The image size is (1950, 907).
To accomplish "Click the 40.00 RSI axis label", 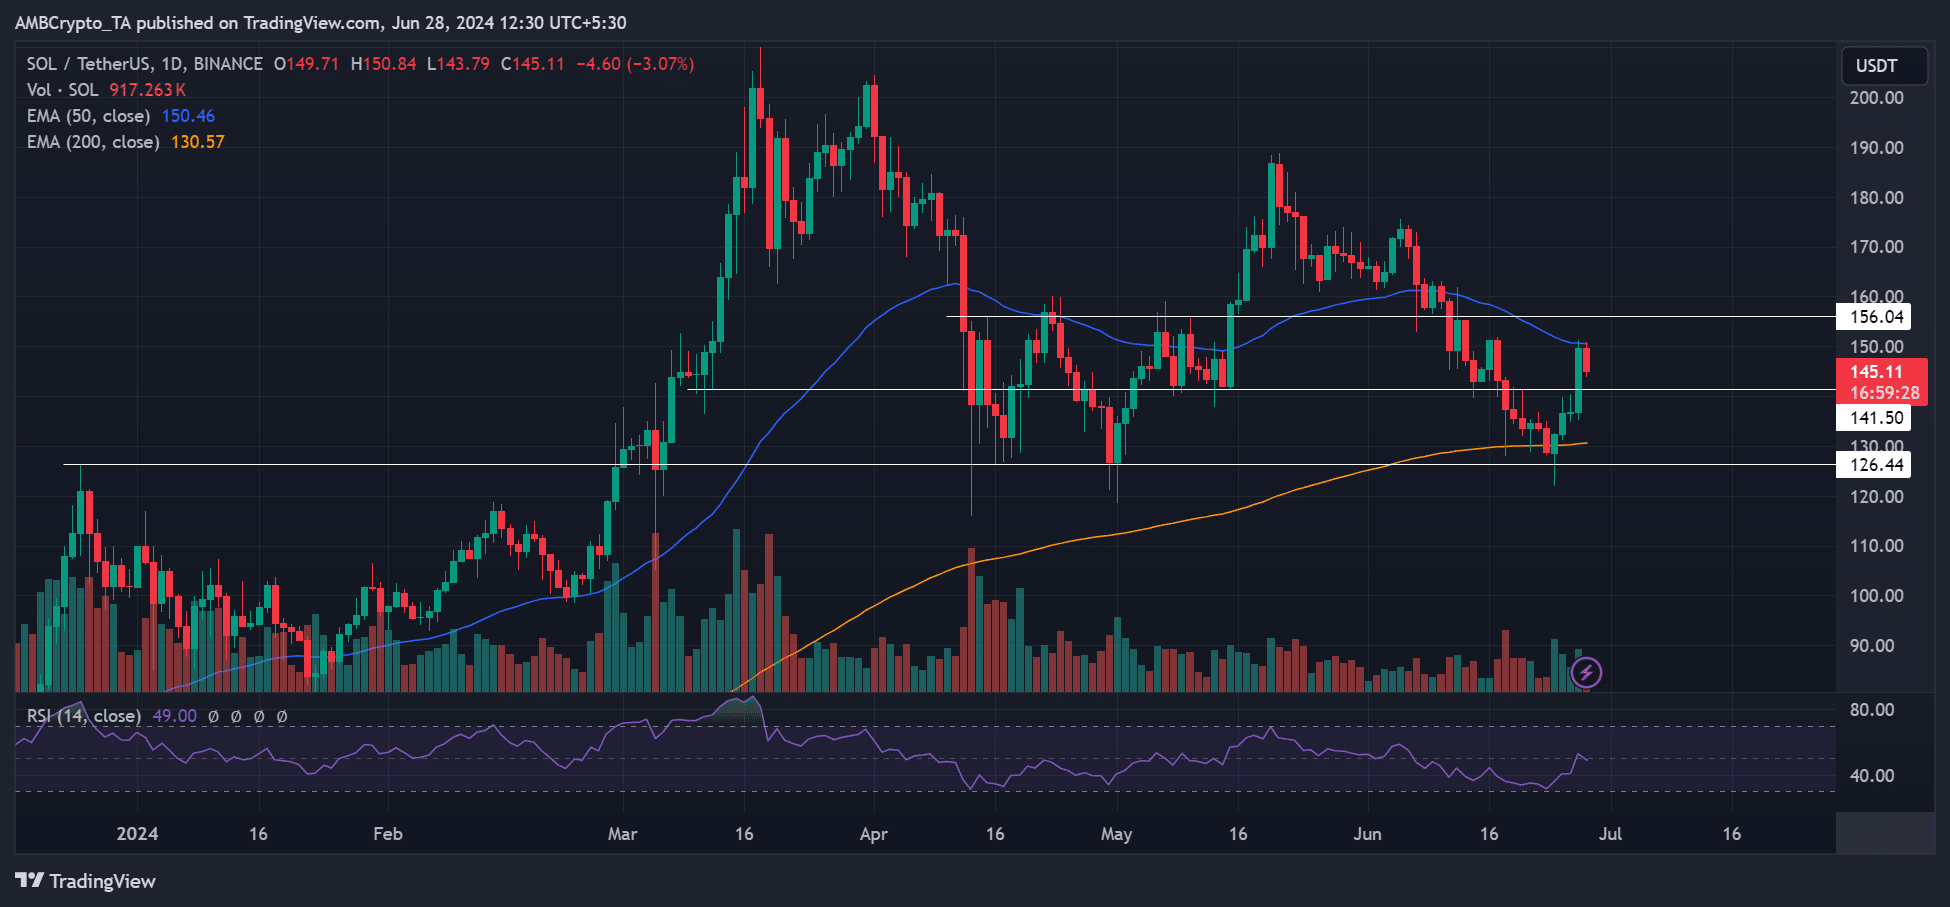I will click(1872, 776).
